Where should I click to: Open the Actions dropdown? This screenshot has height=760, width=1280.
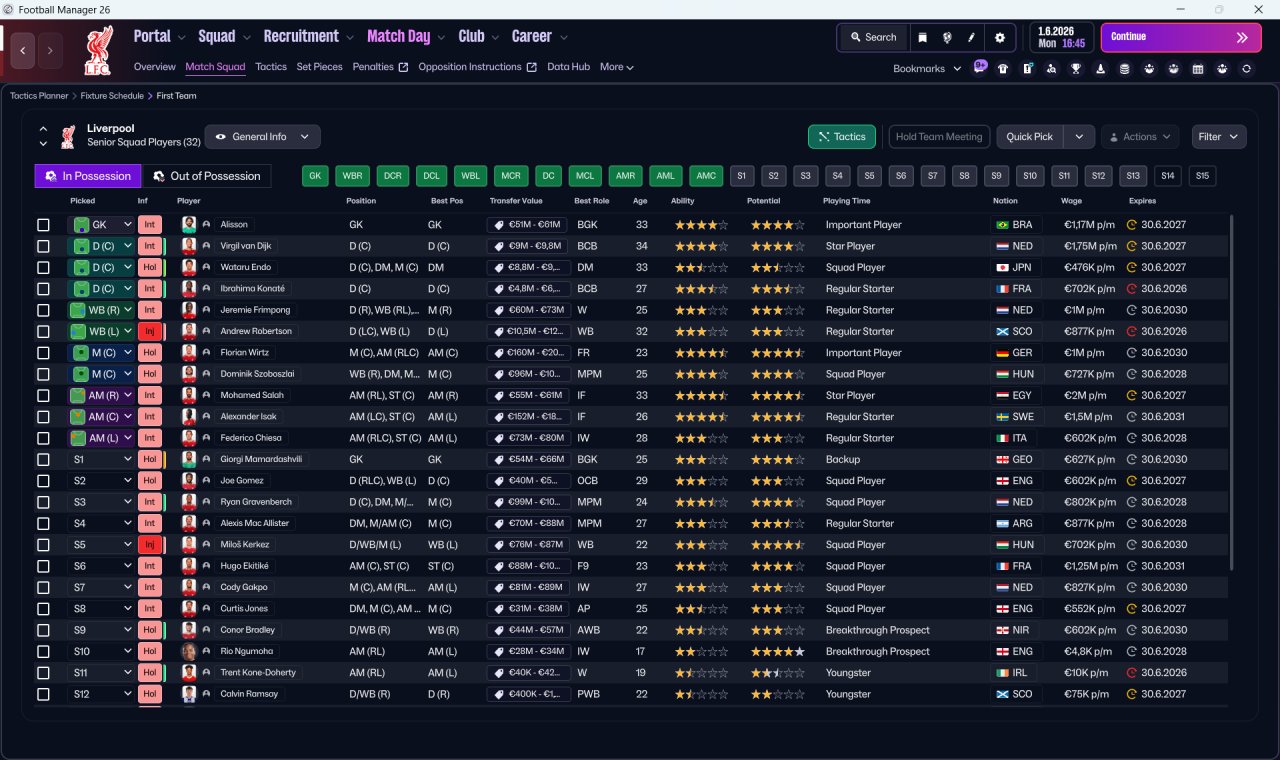click(x=1139, y=137)
